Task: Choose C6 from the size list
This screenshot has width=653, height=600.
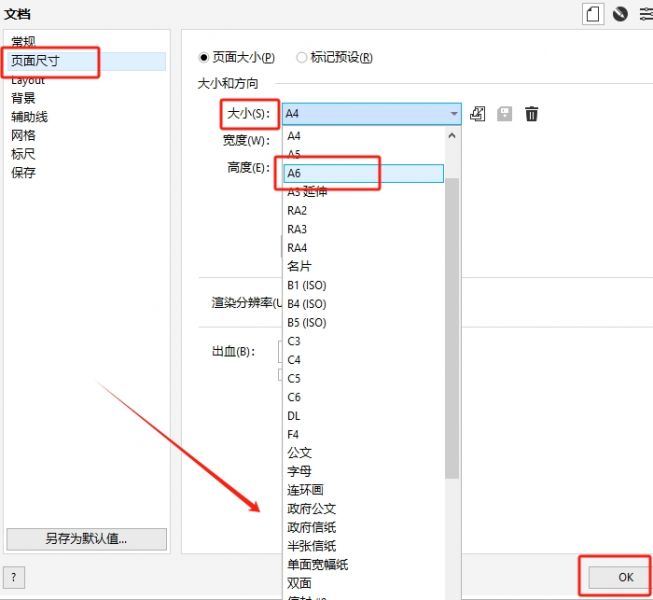Action: pyautogui.click(x=363, y=397)
